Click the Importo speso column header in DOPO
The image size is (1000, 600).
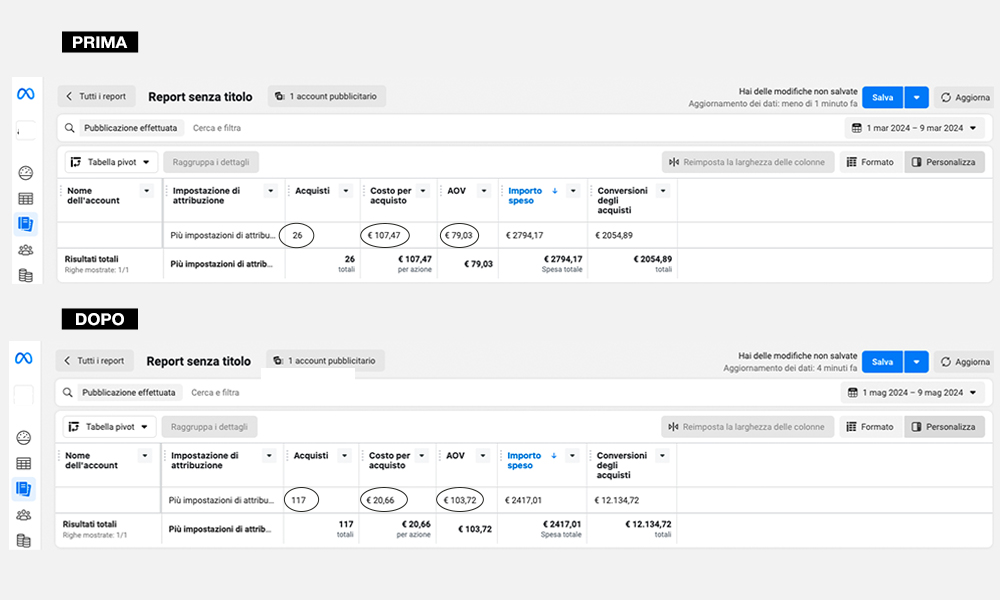click(524, 460)
